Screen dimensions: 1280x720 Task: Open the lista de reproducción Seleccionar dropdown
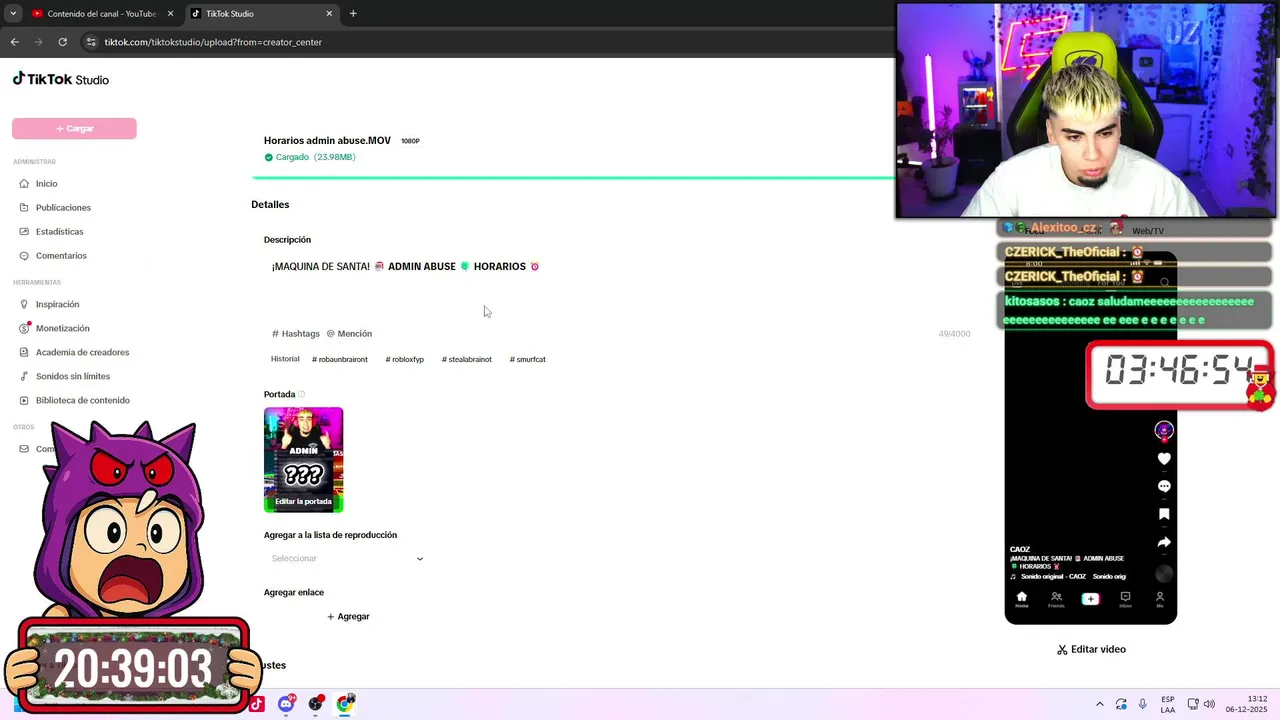coord(347,558)
